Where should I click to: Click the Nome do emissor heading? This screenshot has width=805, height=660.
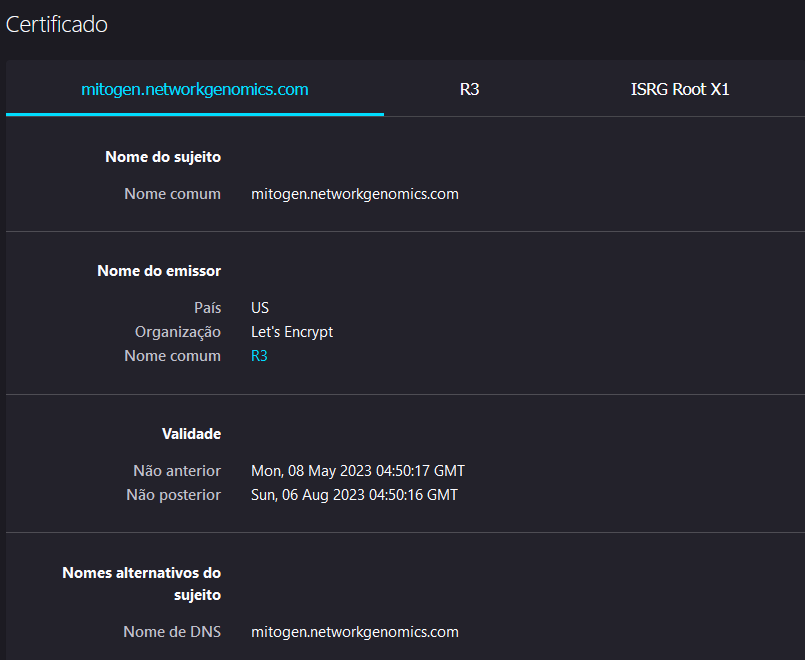158,270
